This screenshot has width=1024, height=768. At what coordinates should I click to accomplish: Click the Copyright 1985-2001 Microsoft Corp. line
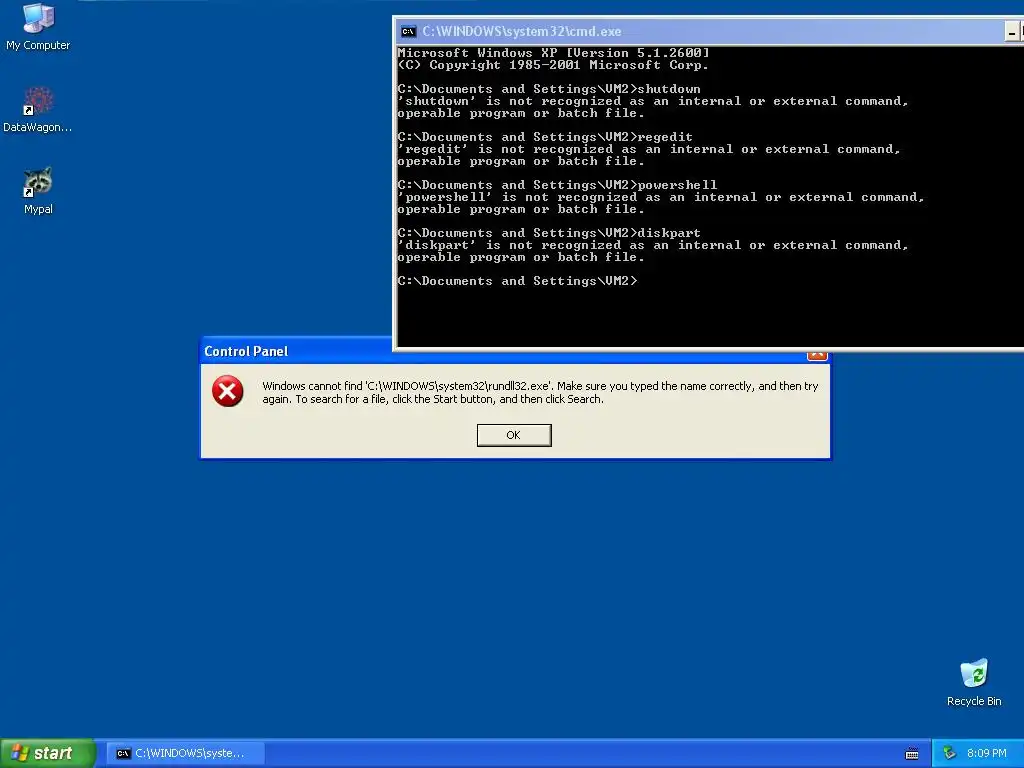tap(553, 65)
